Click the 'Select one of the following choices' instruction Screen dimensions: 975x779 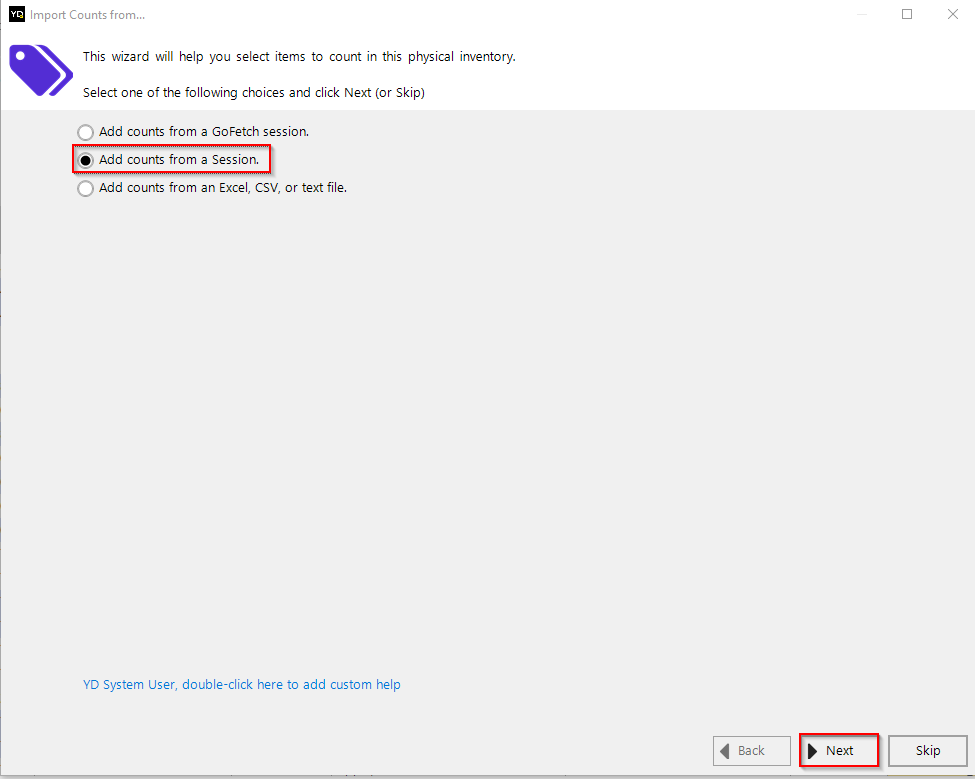(x=253, y=92)
